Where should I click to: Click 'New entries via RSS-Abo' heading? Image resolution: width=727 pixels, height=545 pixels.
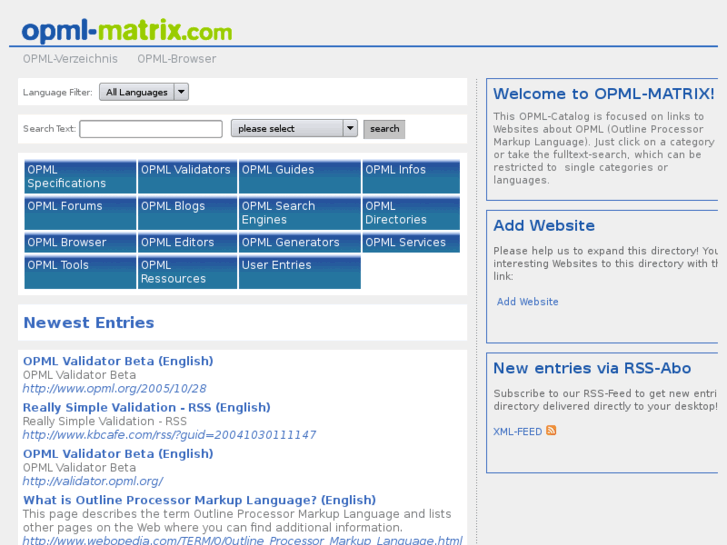coord(592,368)
